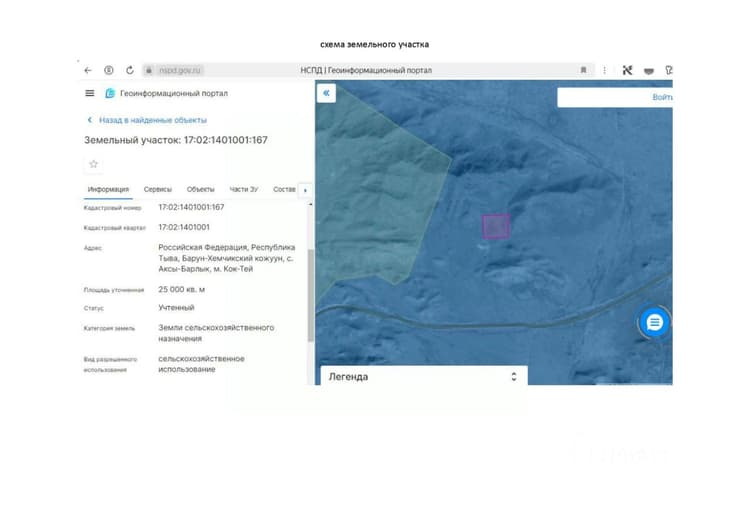
Task: Show more tabs with the right arrow
Action: pyautogui.click(x=305, y=190)
